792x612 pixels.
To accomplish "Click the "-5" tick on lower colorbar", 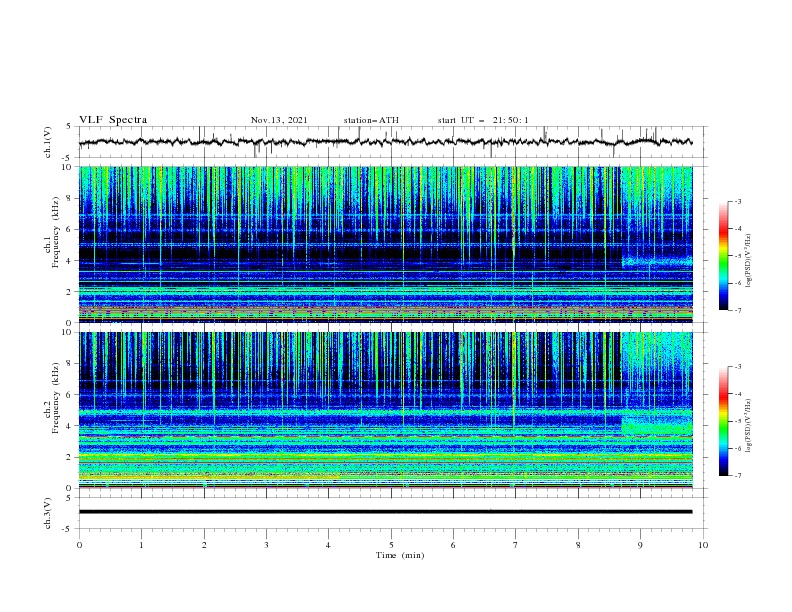I will pyautogui.click(x=737, y=421).
